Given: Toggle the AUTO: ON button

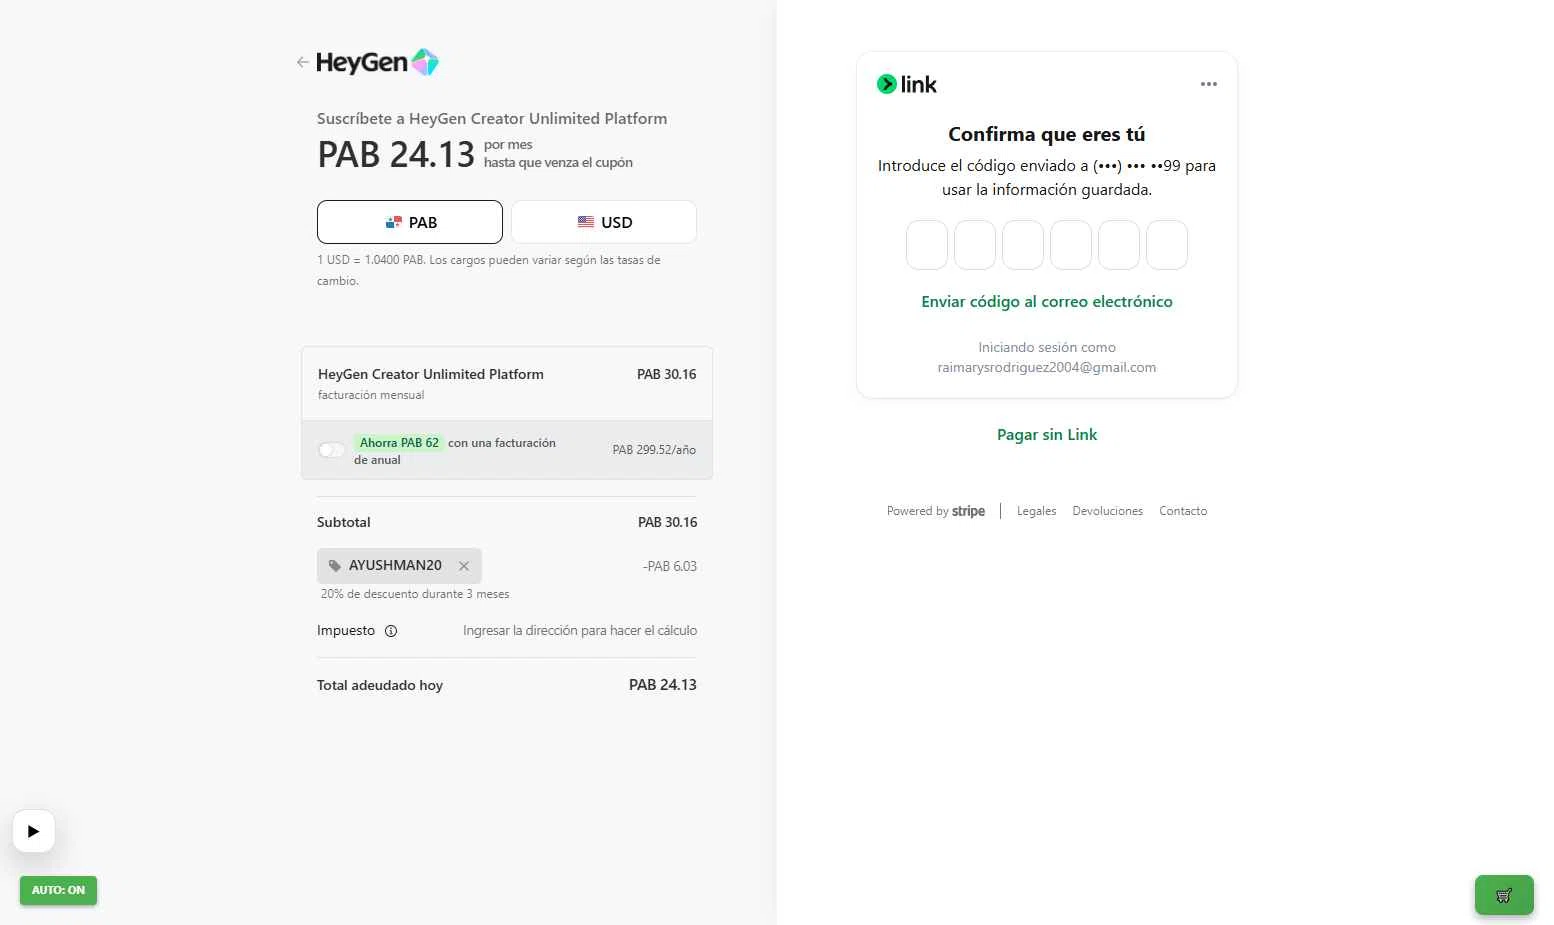Looking at the screenshot, I should coord(58,890).
